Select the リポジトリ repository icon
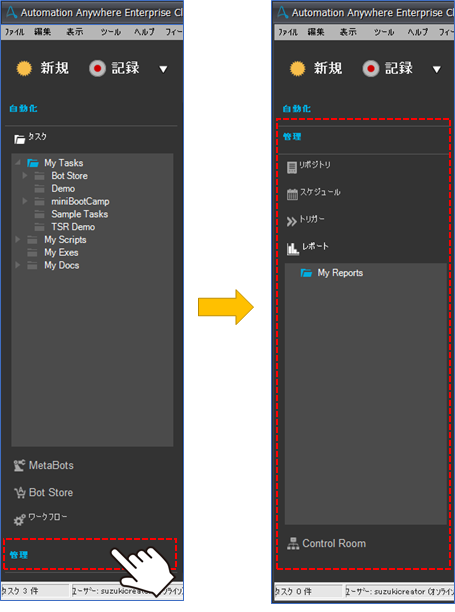Image resolution: width=455 pixels, height=612 pixels. (292, 167)
